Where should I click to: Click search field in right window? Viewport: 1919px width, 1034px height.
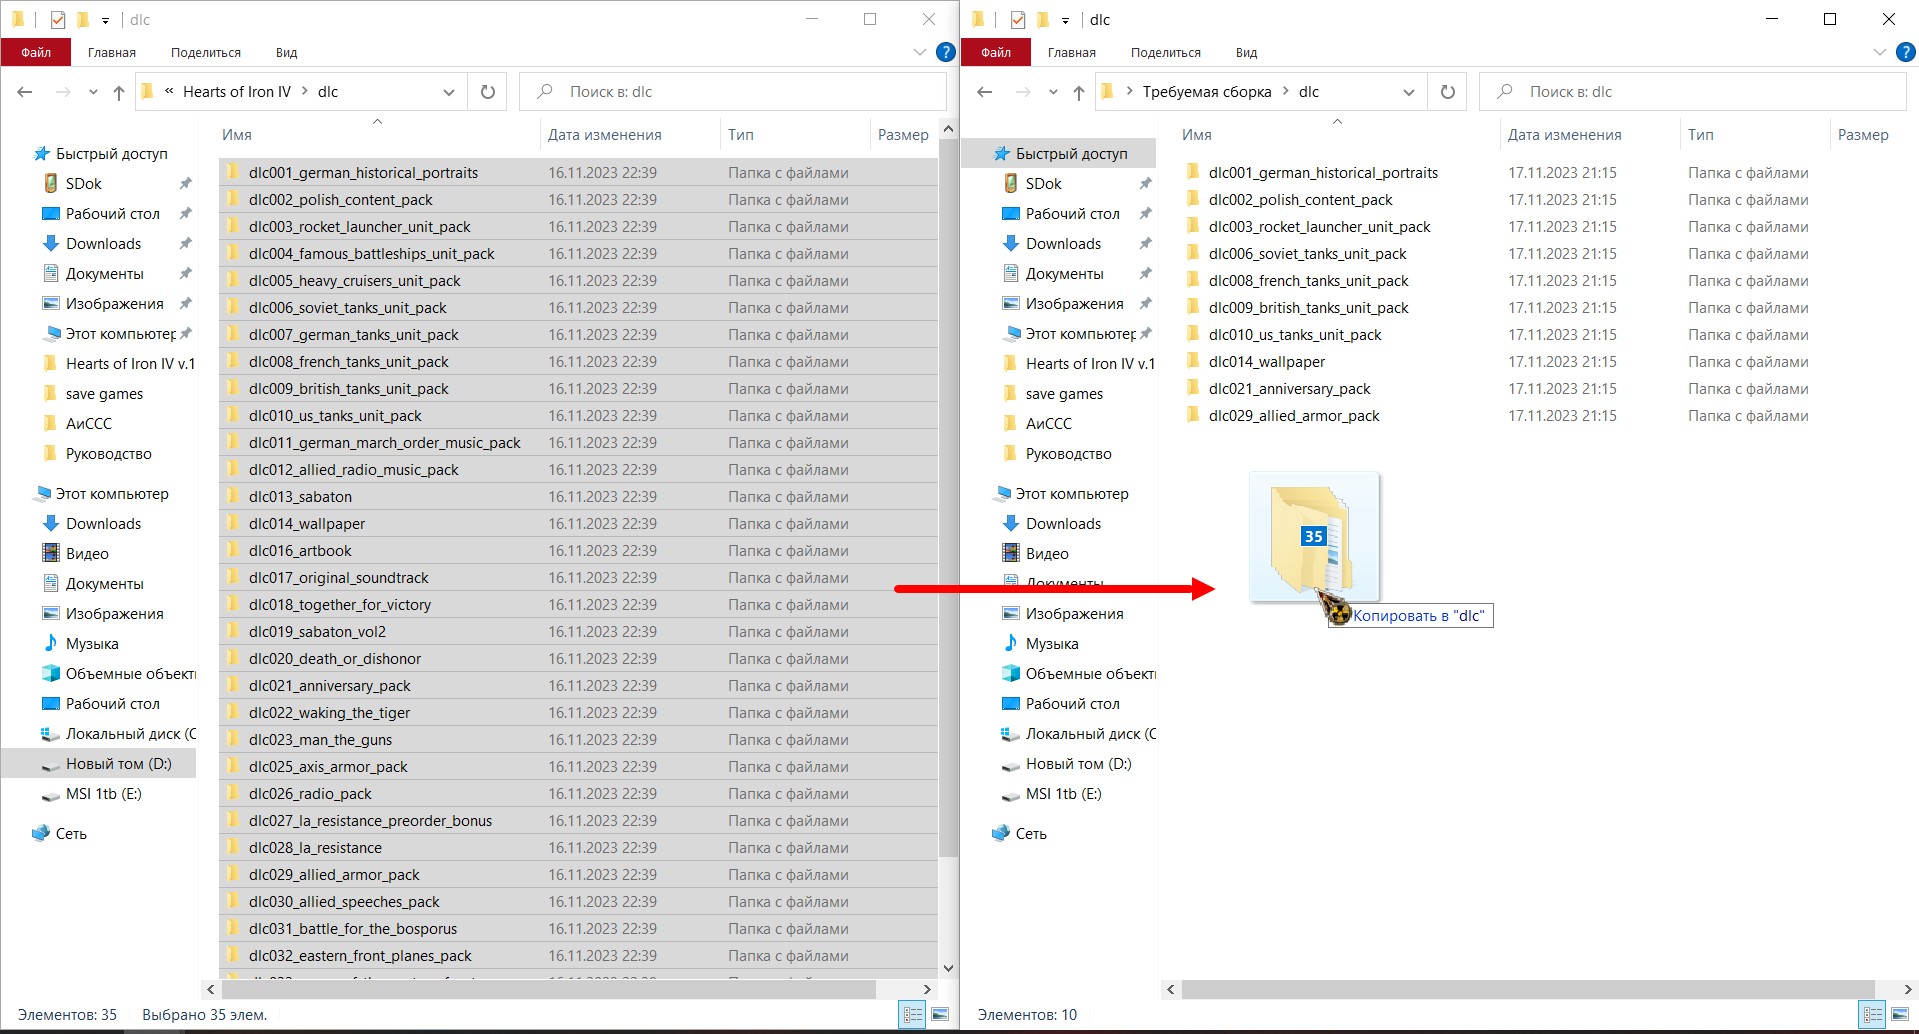coord(1693,92)
